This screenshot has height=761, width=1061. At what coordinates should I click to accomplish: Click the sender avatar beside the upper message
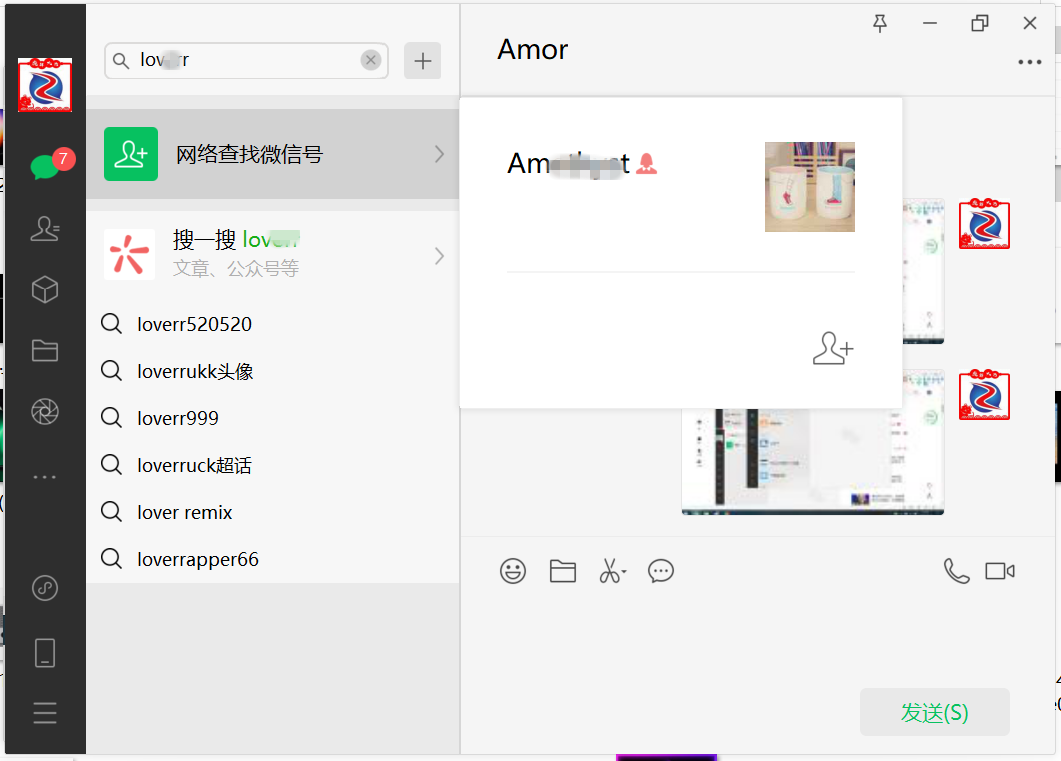[x=985, y=224]
